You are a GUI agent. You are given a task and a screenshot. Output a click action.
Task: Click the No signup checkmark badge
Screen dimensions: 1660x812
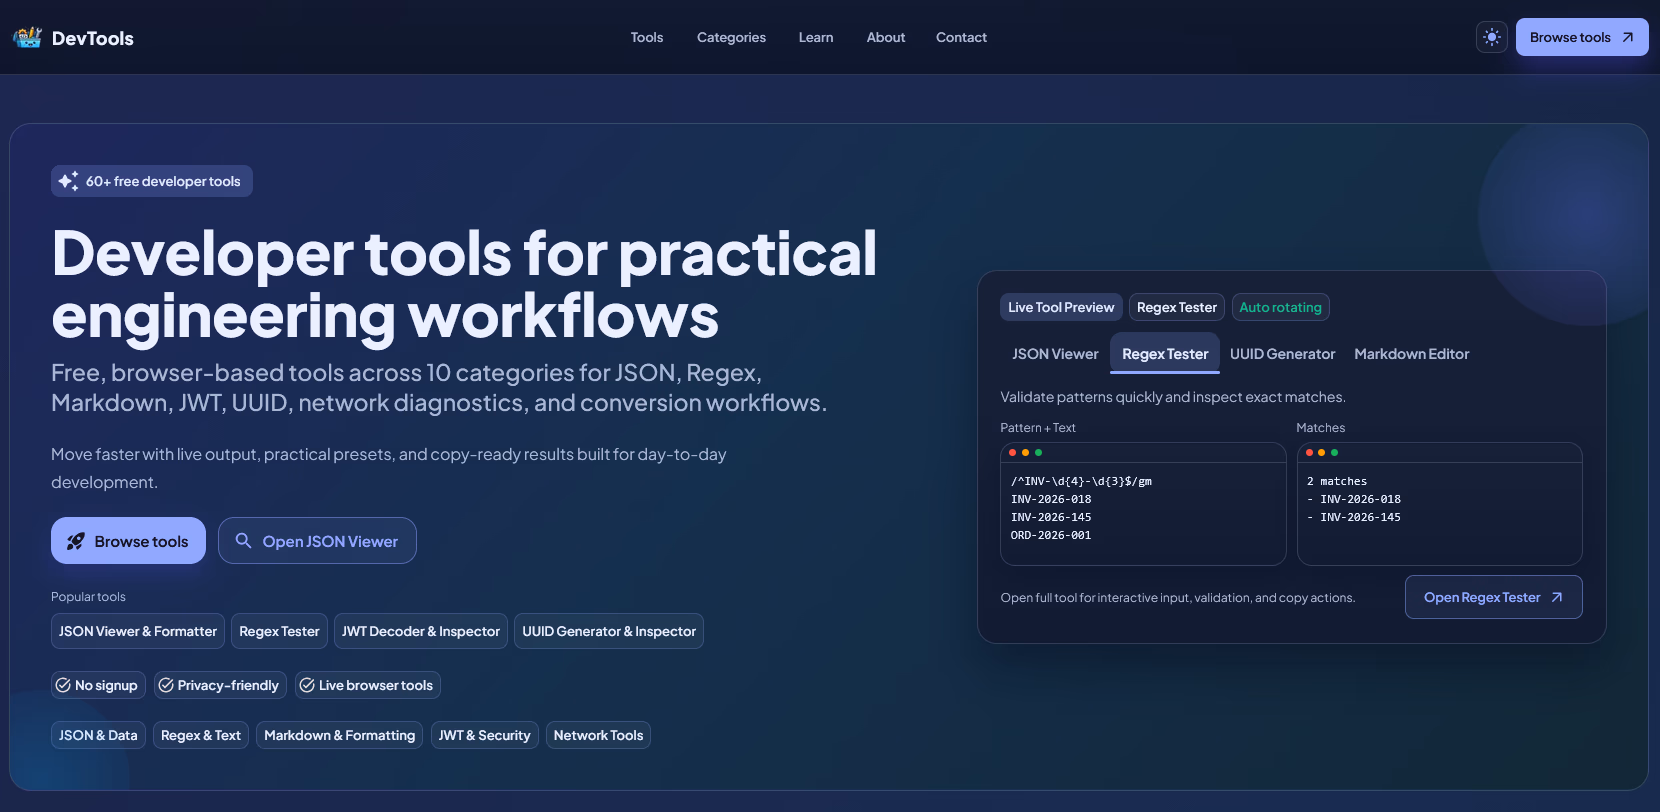click(98, 686)
